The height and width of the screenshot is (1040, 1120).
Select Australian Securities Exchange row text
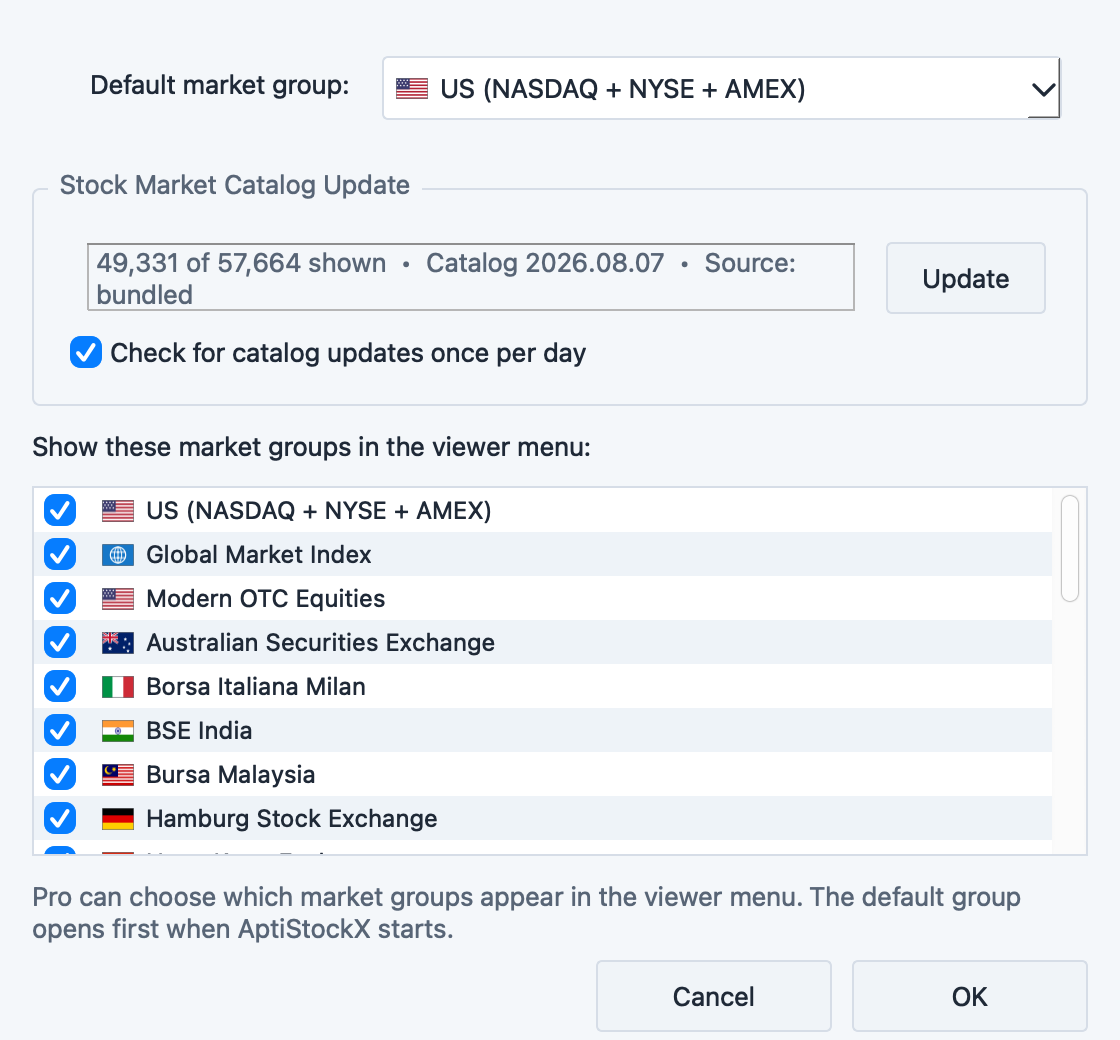[x=321, y=643]
